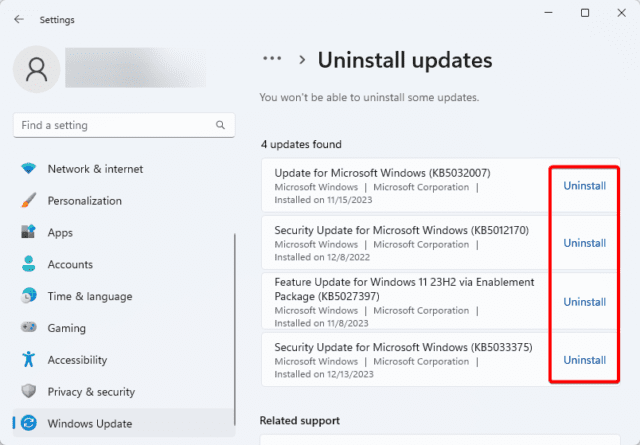Minimize the Settings window
The image size is (640, 445).
pyautogui.click(x=548, y=13)
